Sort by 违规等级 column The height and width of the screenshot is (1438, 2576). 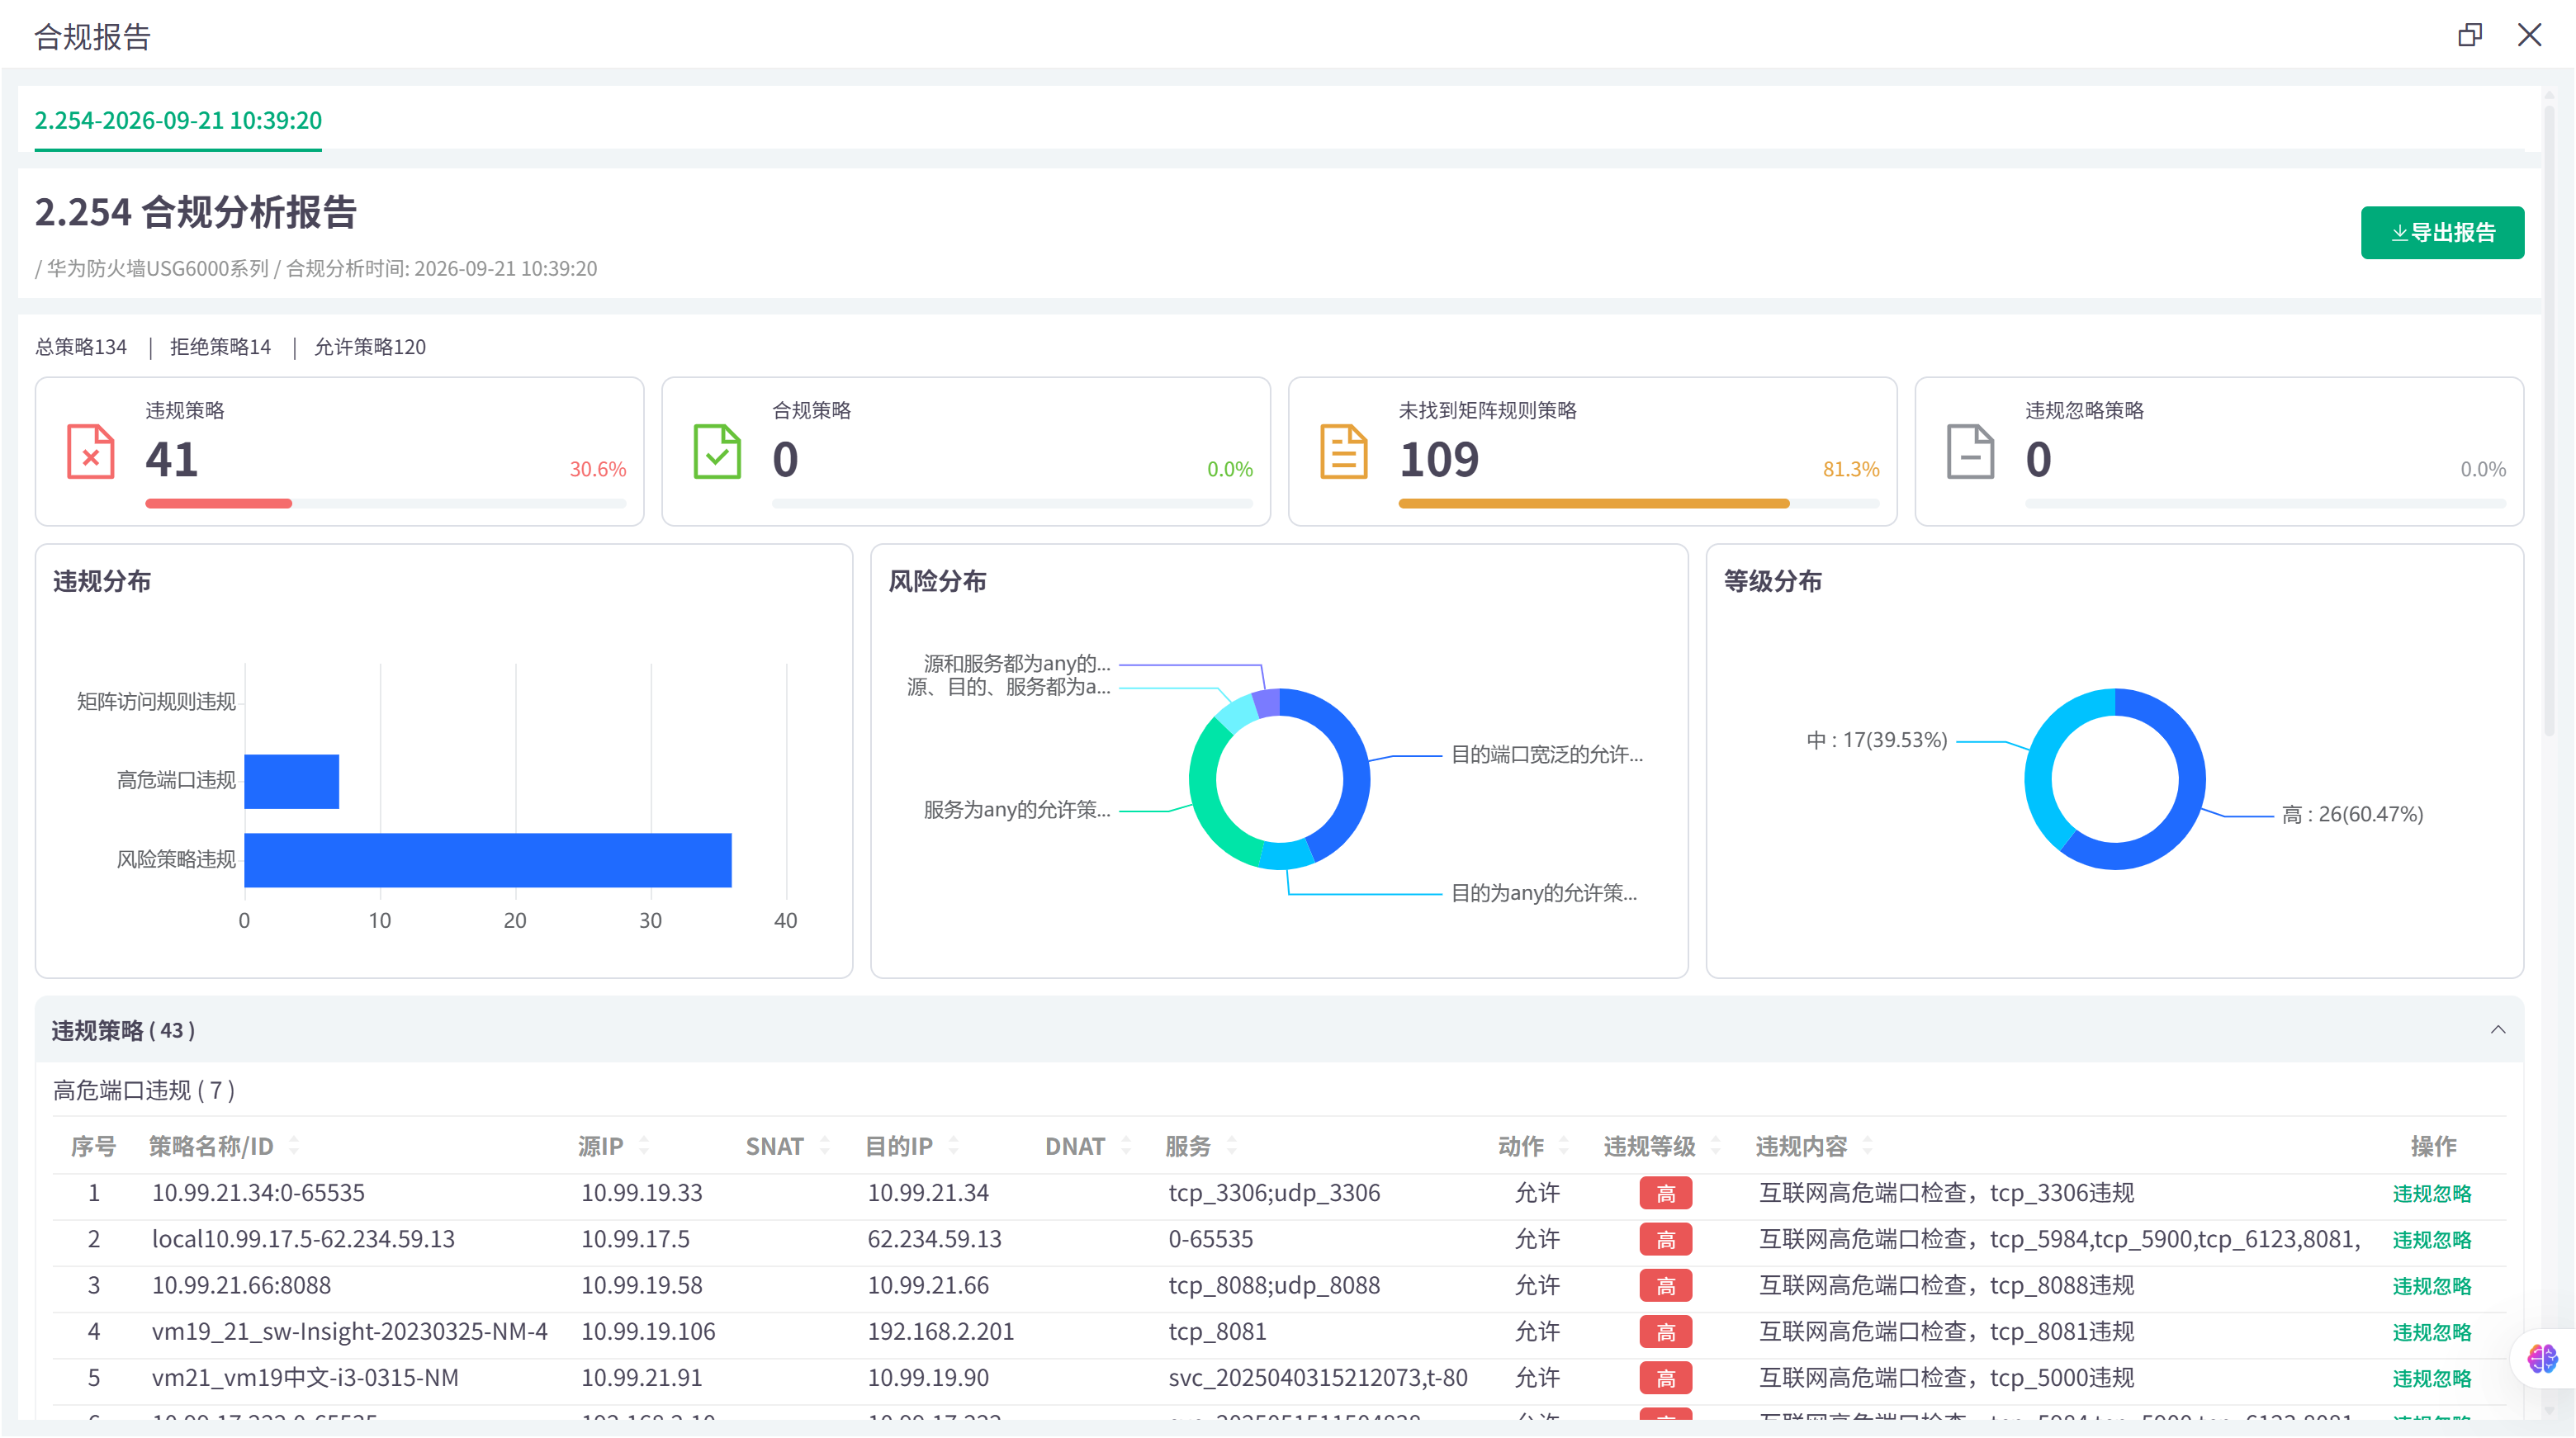(1716, 1146)
